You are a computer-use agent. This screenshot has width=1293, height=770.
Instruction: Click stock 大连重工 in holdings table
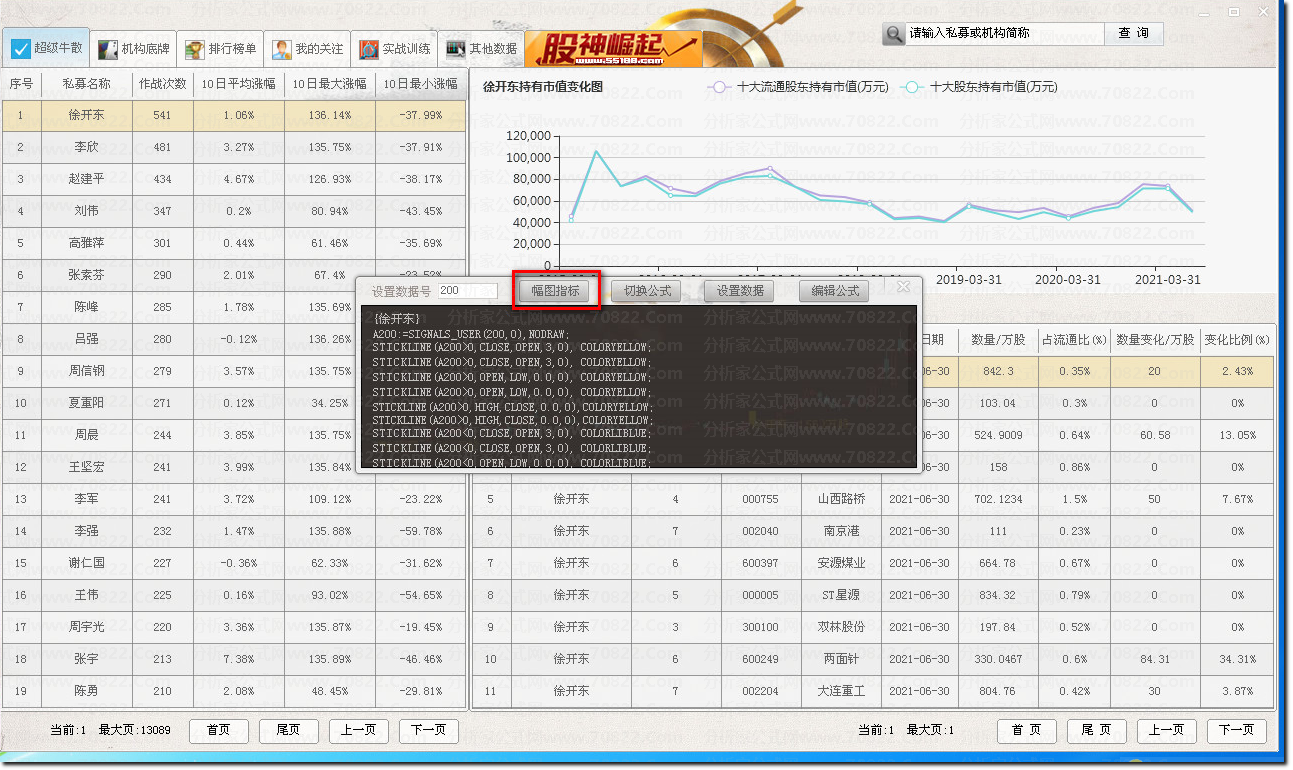(841, 691)
